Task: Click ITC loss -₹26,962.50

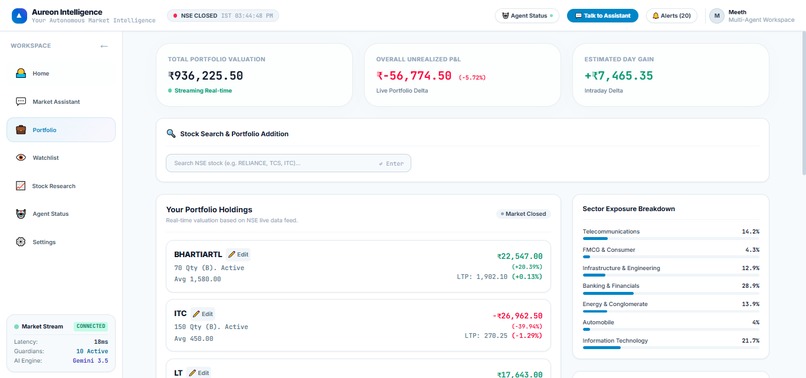Action: [517, 316]
